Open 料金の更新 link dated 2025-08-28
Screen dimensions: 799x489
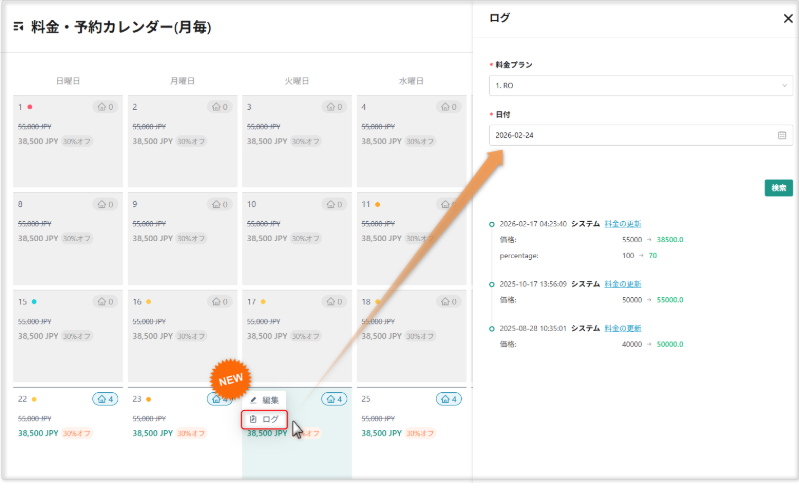click(623, 328)
